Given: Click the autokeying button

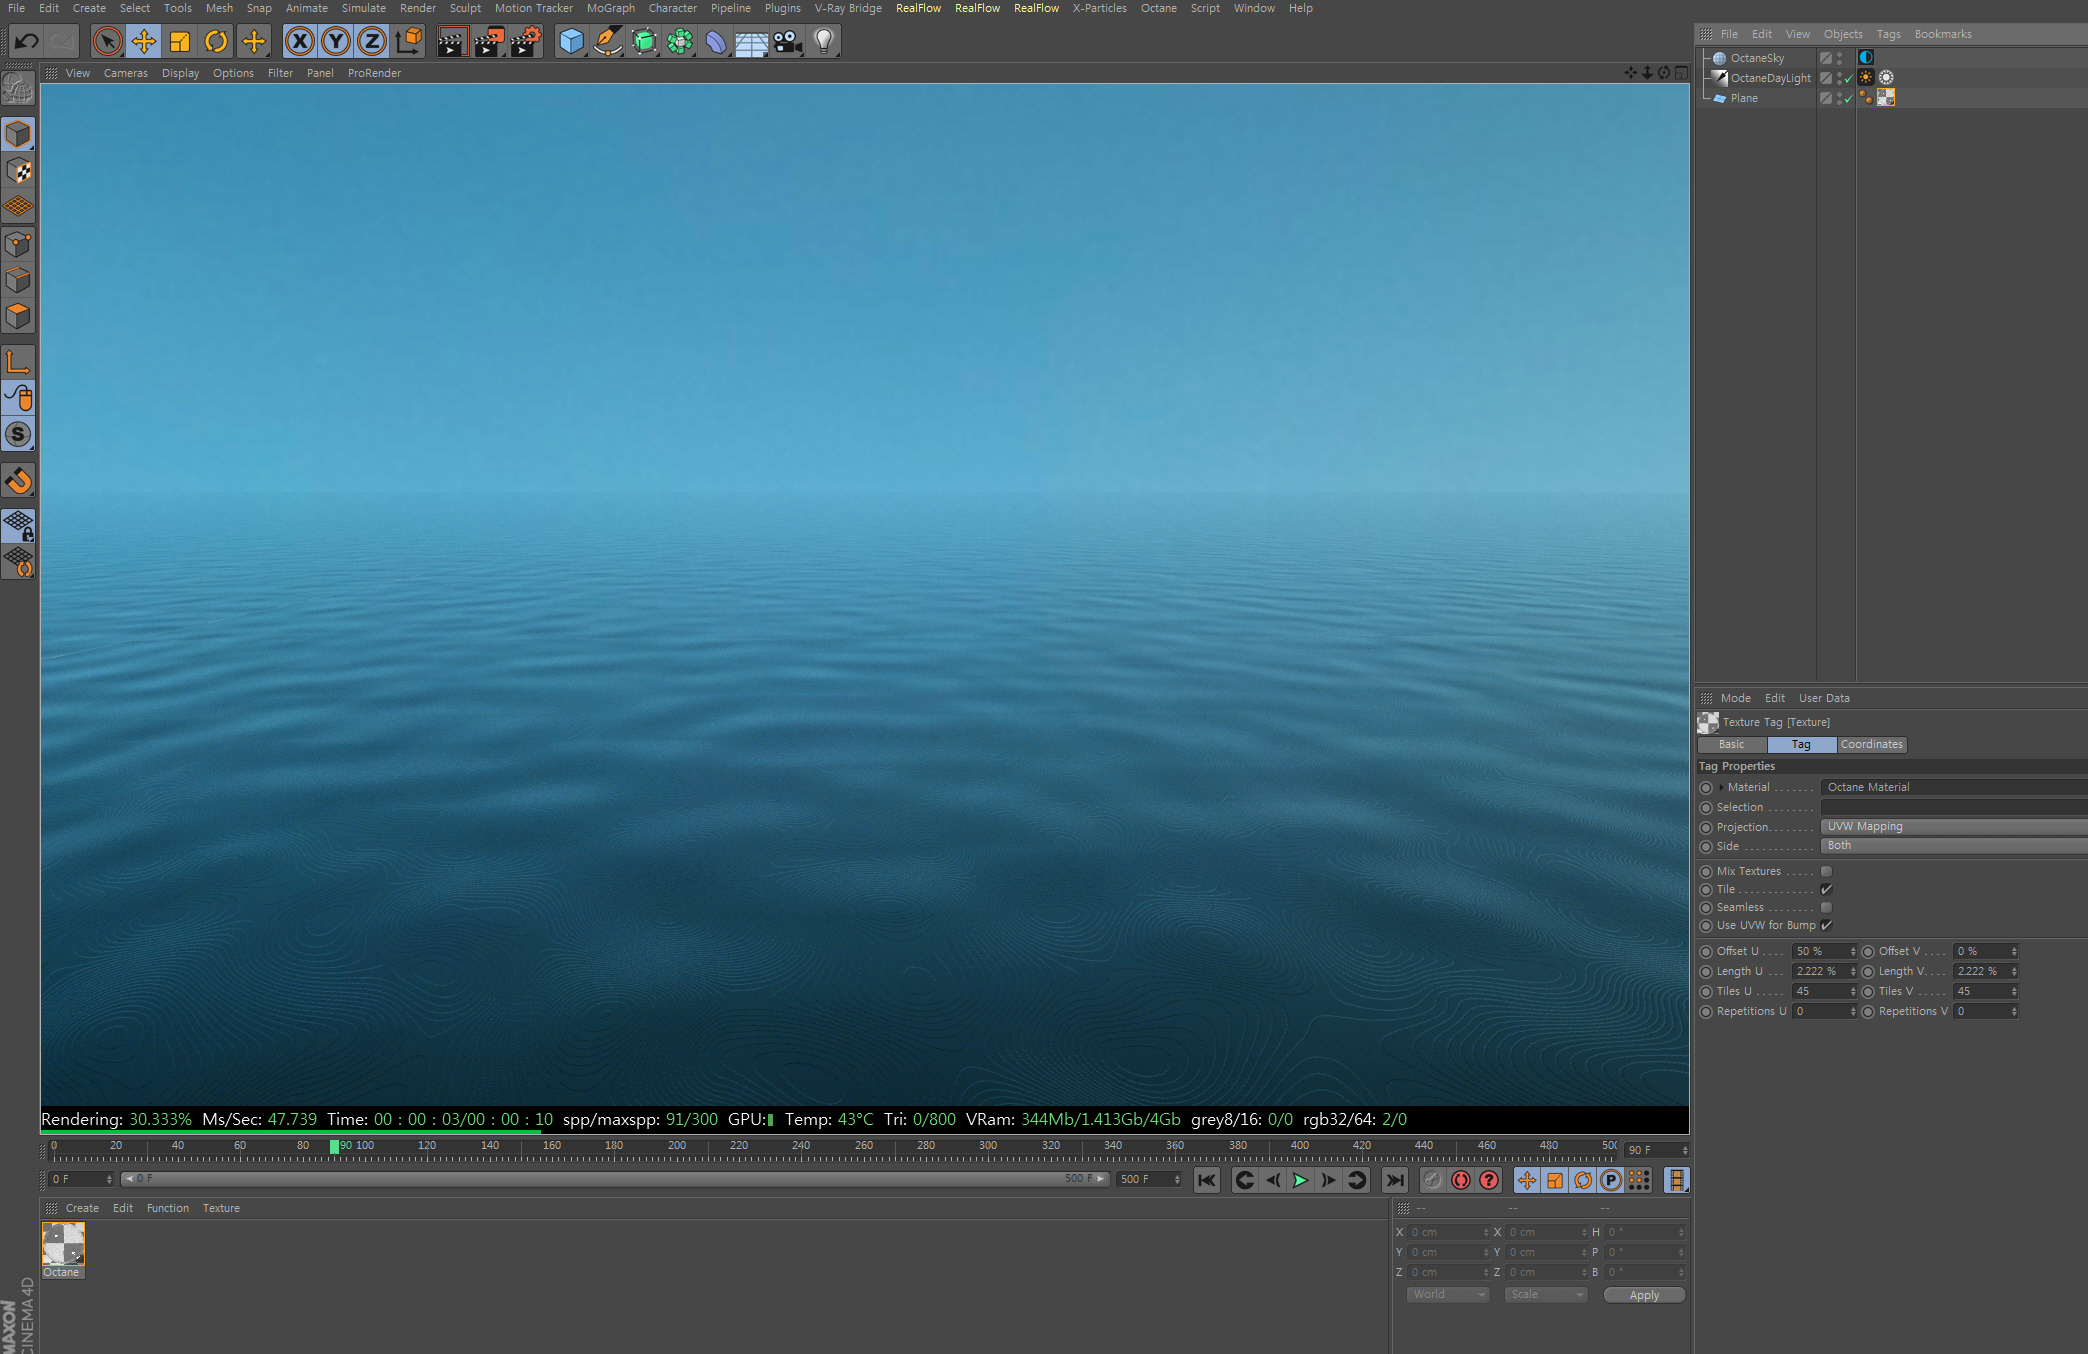Looking at the screenshot, I should (x=1461, y=1180).
